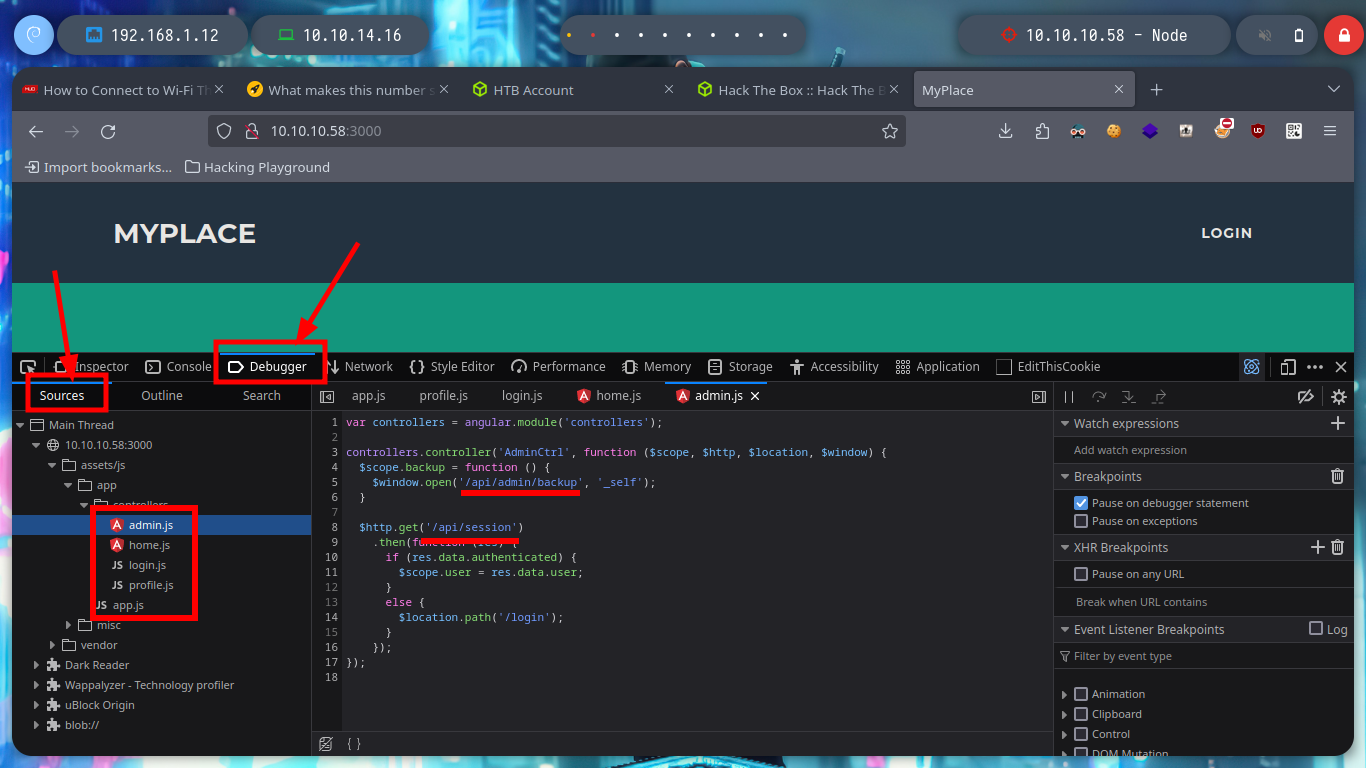Open the cookie extension icon
1366x768 pixels.
click(1114, 131)
